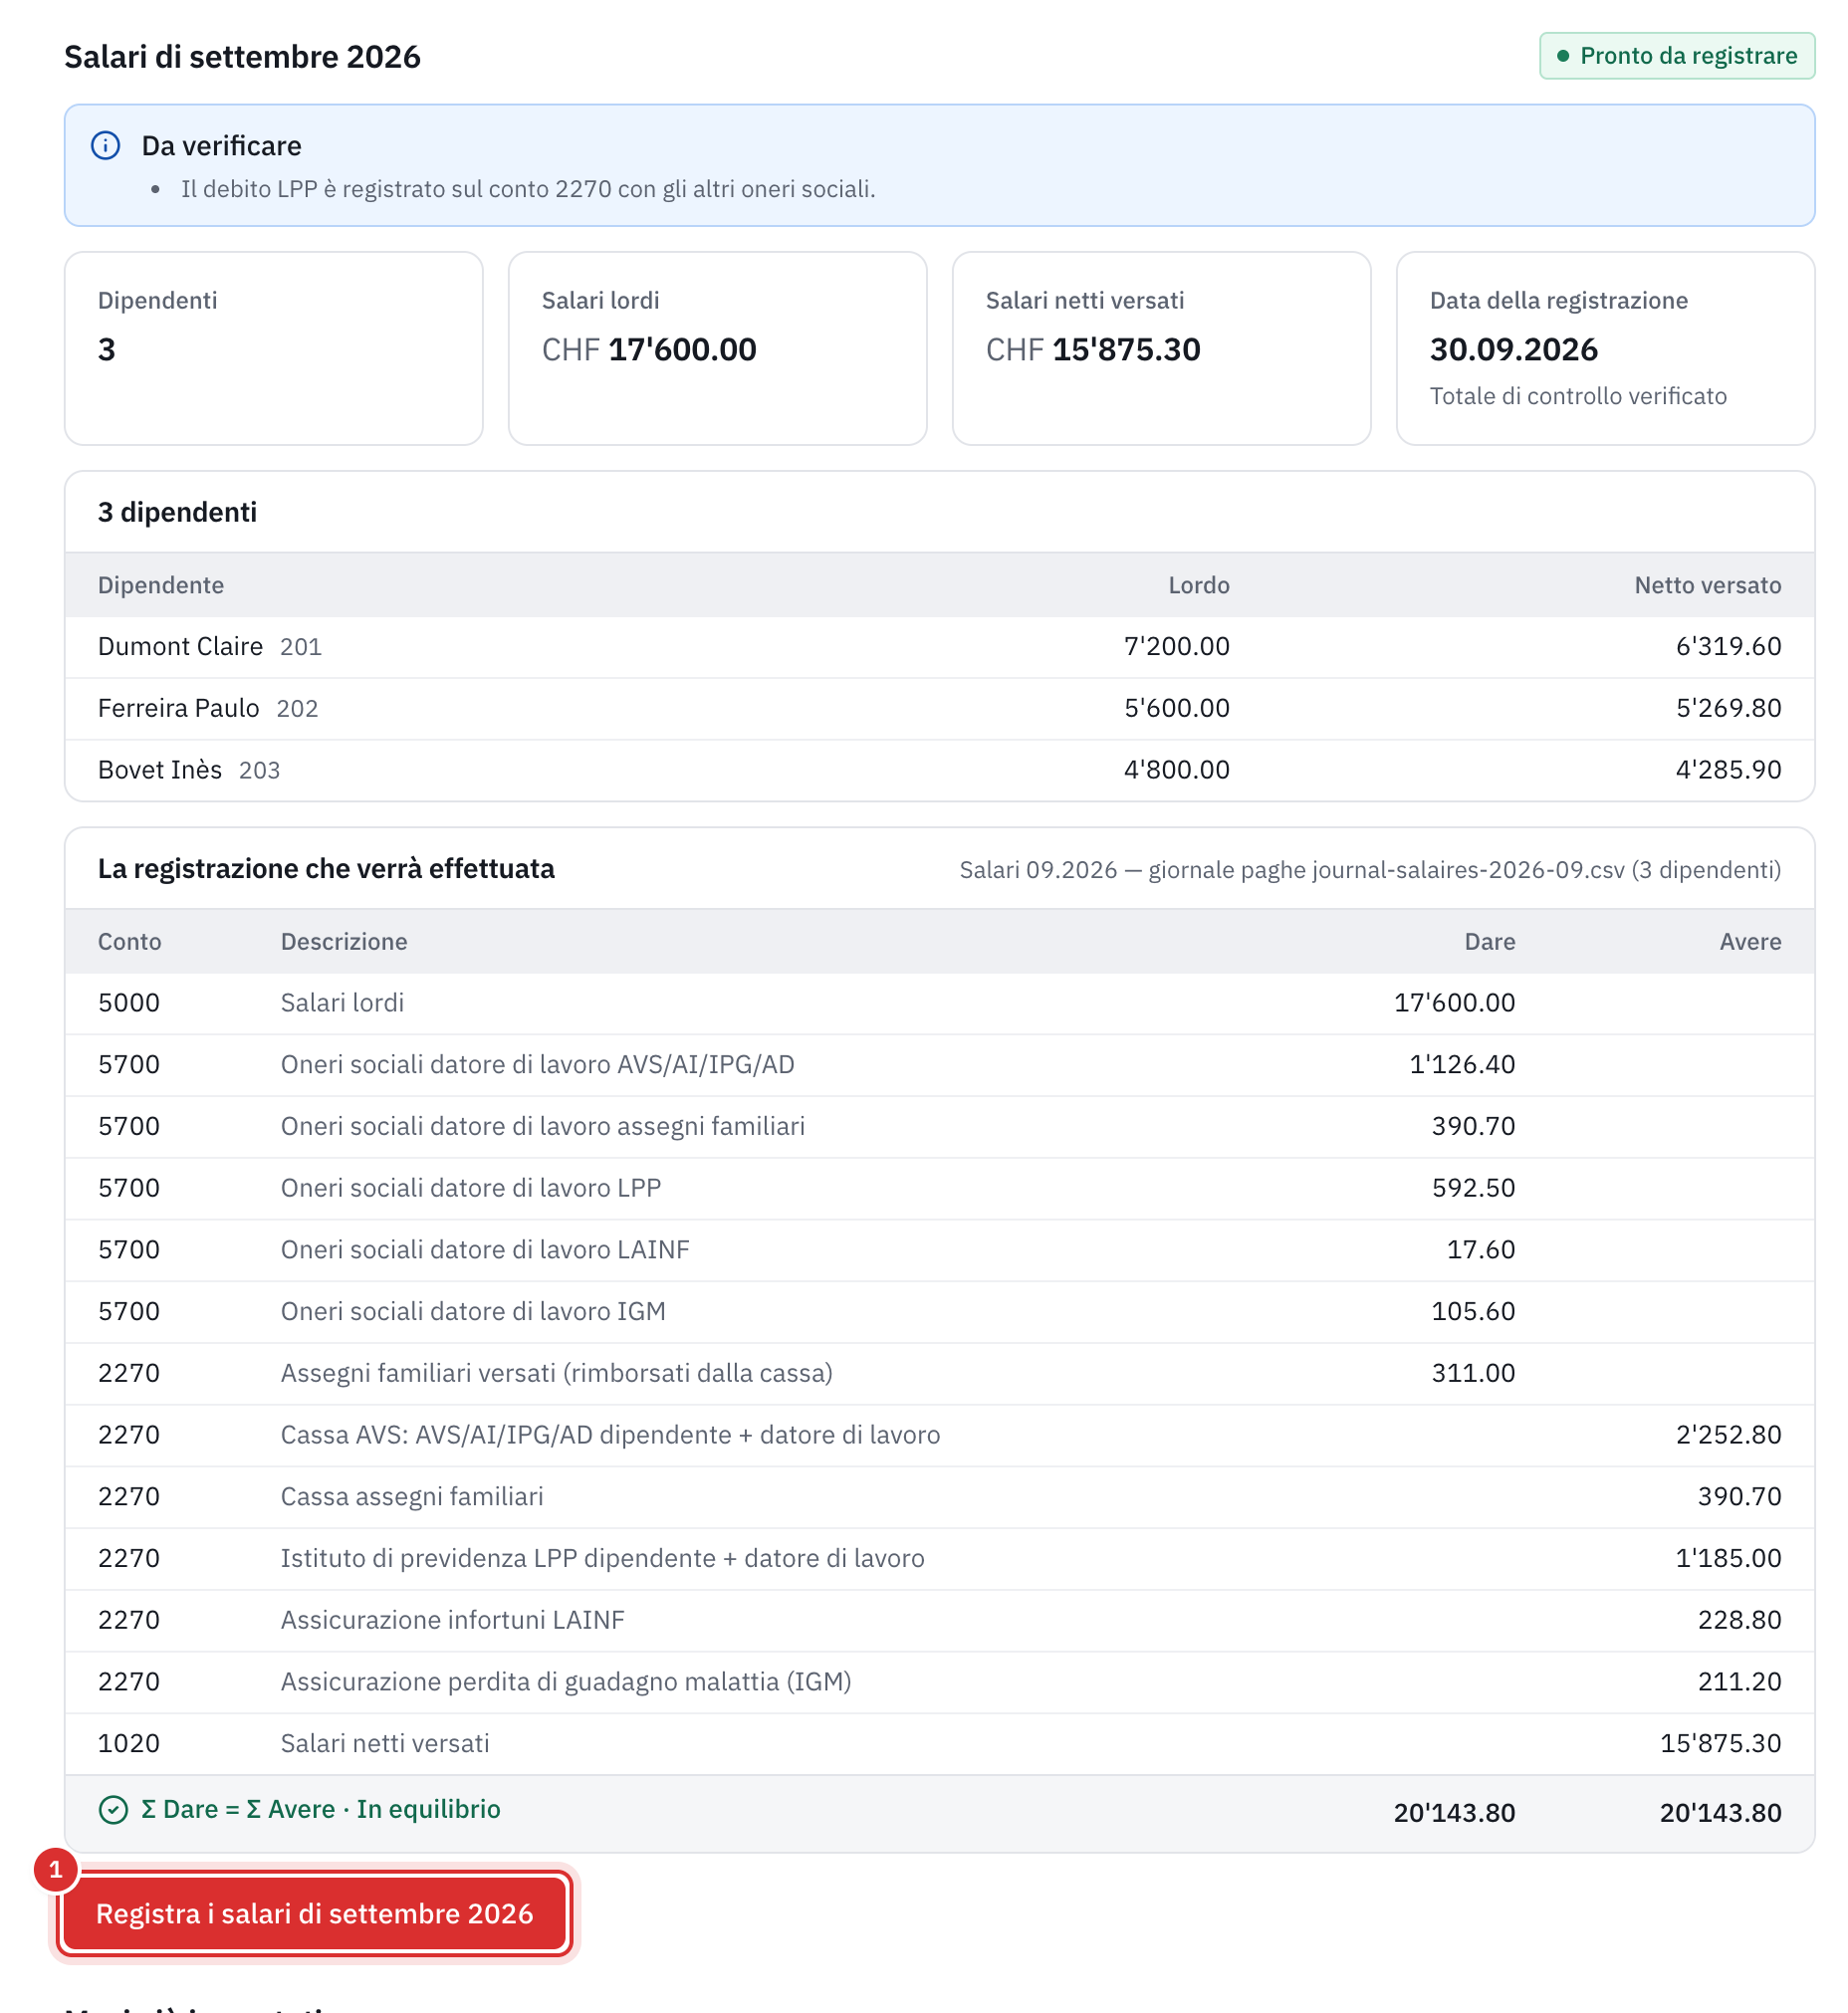Click the green dot in the status badge
This screenshot has height=2013, width=1848.
coord(1563,56)
